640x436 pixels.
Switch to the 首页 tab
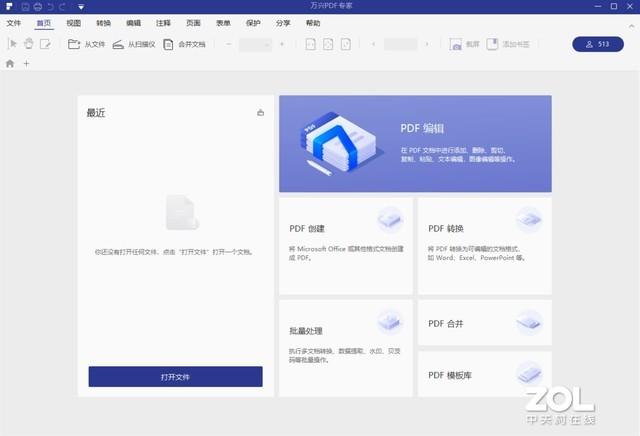pos(44,23)
